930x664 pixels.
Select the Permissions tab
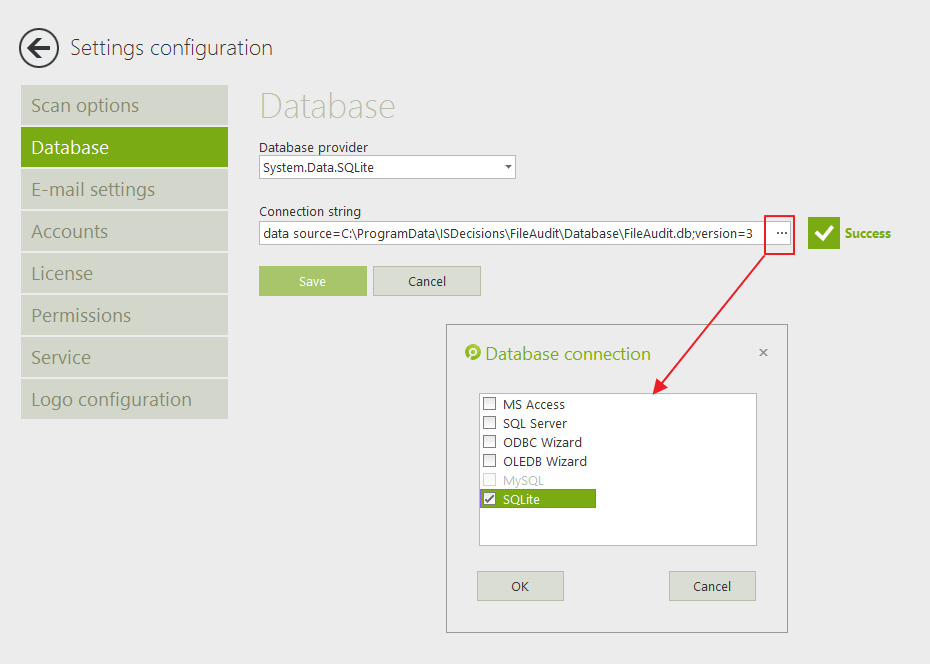tap(124, 315)
